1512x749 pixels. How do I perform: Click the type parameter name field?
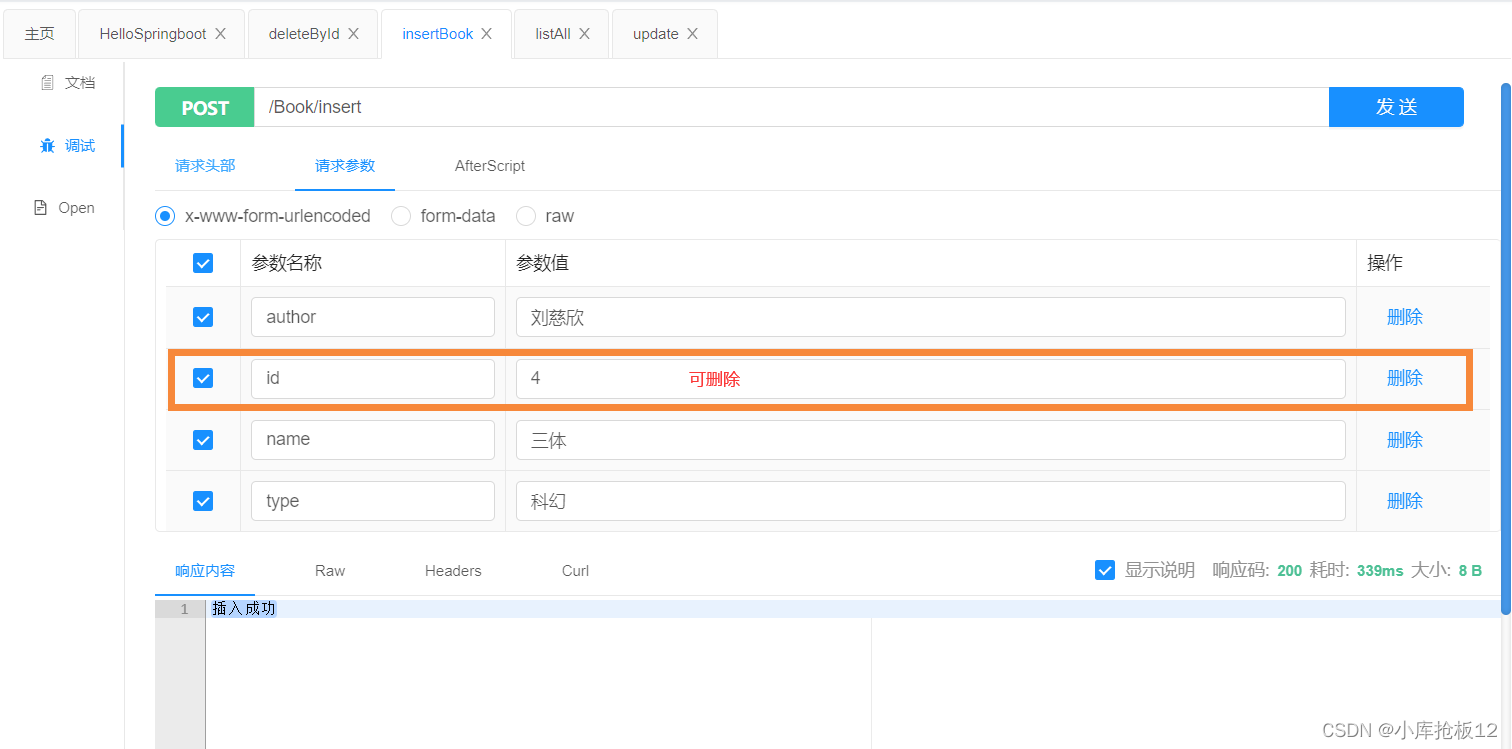click(x=373, y=501)
